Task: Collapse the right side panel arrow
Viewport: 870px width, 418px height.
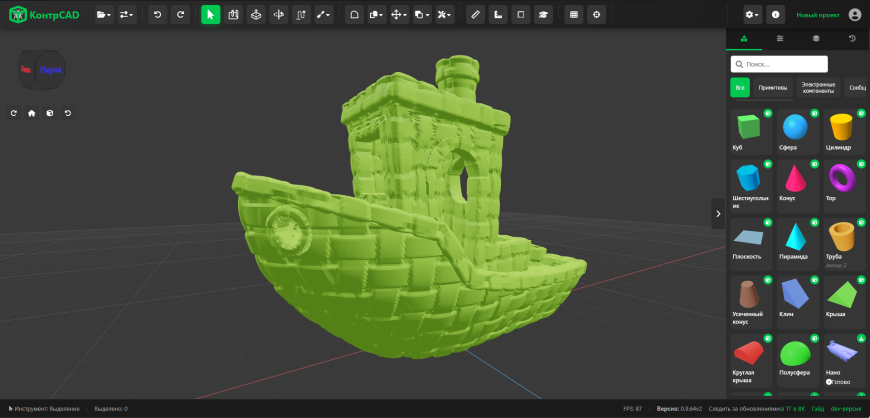Action: [718, 214]
